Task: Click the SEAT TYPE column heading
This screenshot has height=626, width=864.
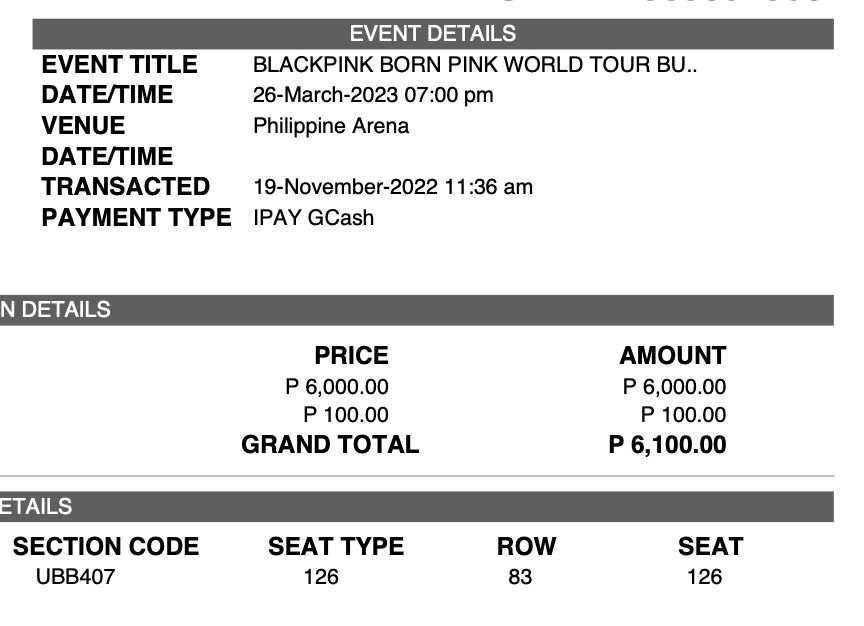Action: (x=336, y=547)
